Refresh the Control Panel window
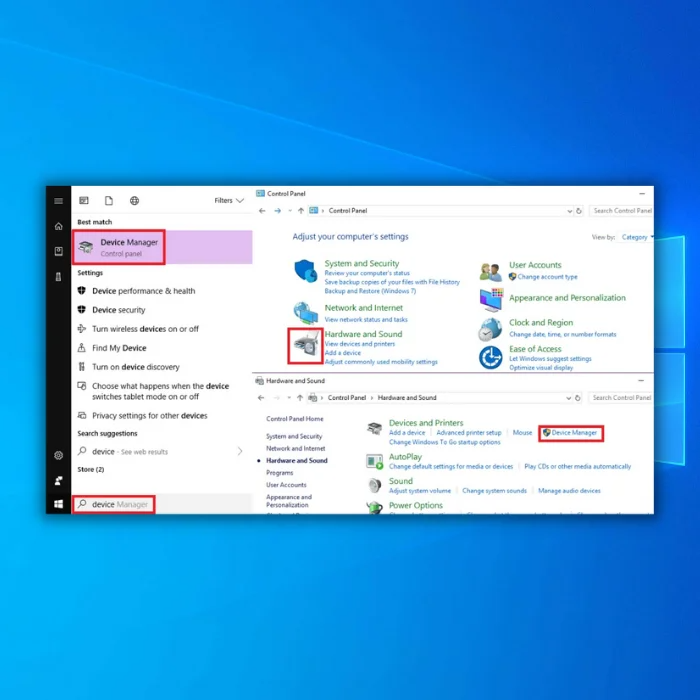Screen dimensions: 700x700 (x=579, y=211)
